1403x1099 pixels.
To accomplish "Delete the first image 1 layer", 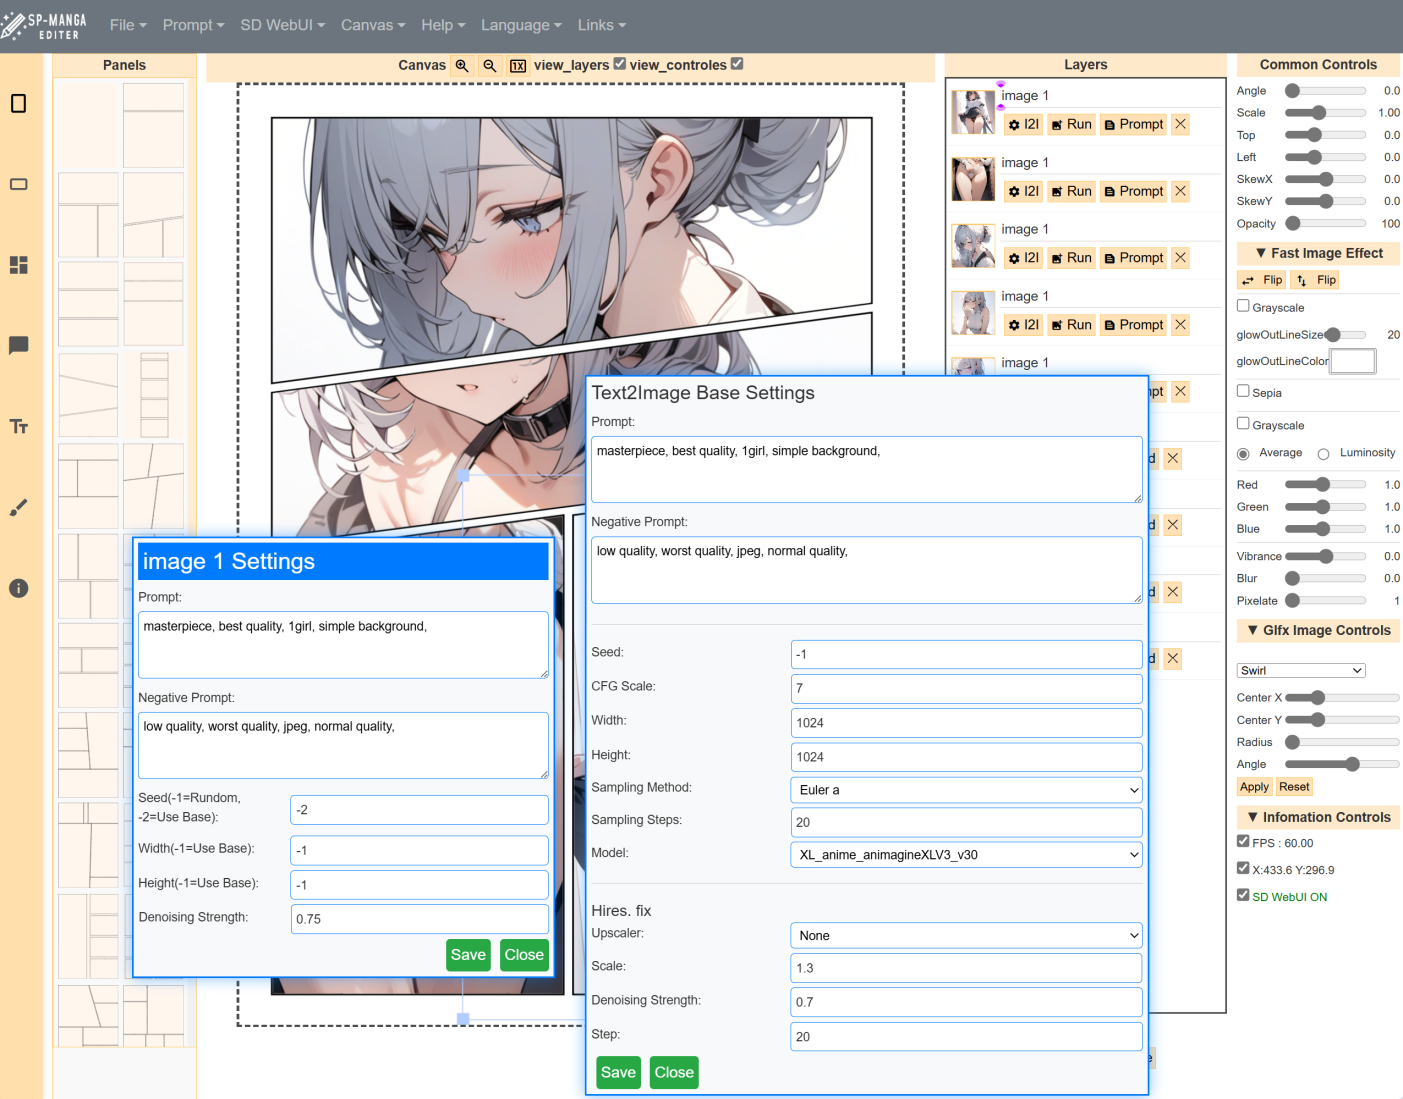I will point(1181,124).
